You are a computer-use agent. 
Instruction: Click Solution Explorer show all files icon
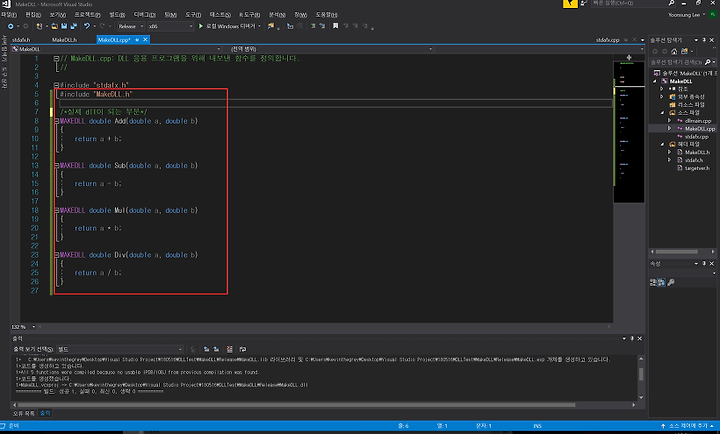point(685,51)
